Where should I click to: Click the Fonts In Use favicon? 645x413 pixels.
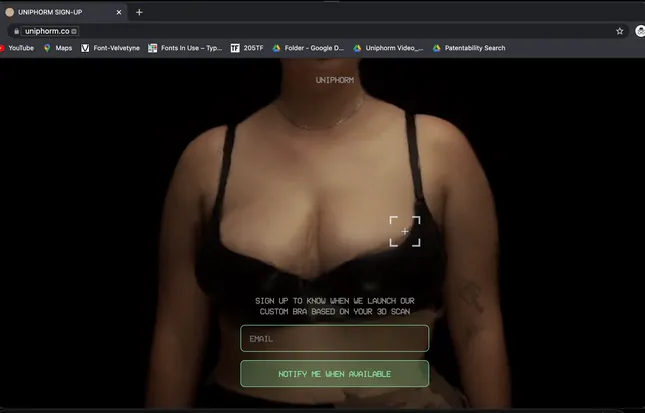[x=153, y=48]
